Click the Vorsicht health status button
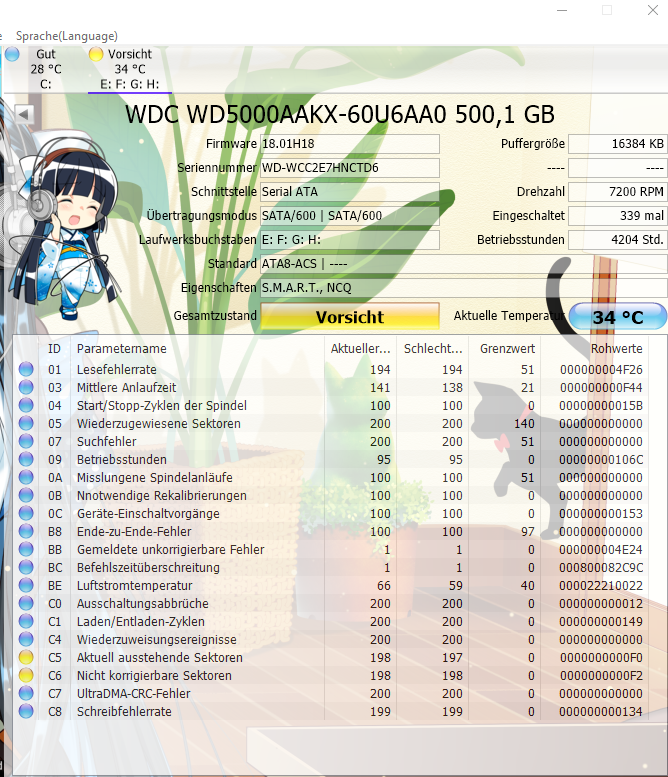 (x=350, y=316)
